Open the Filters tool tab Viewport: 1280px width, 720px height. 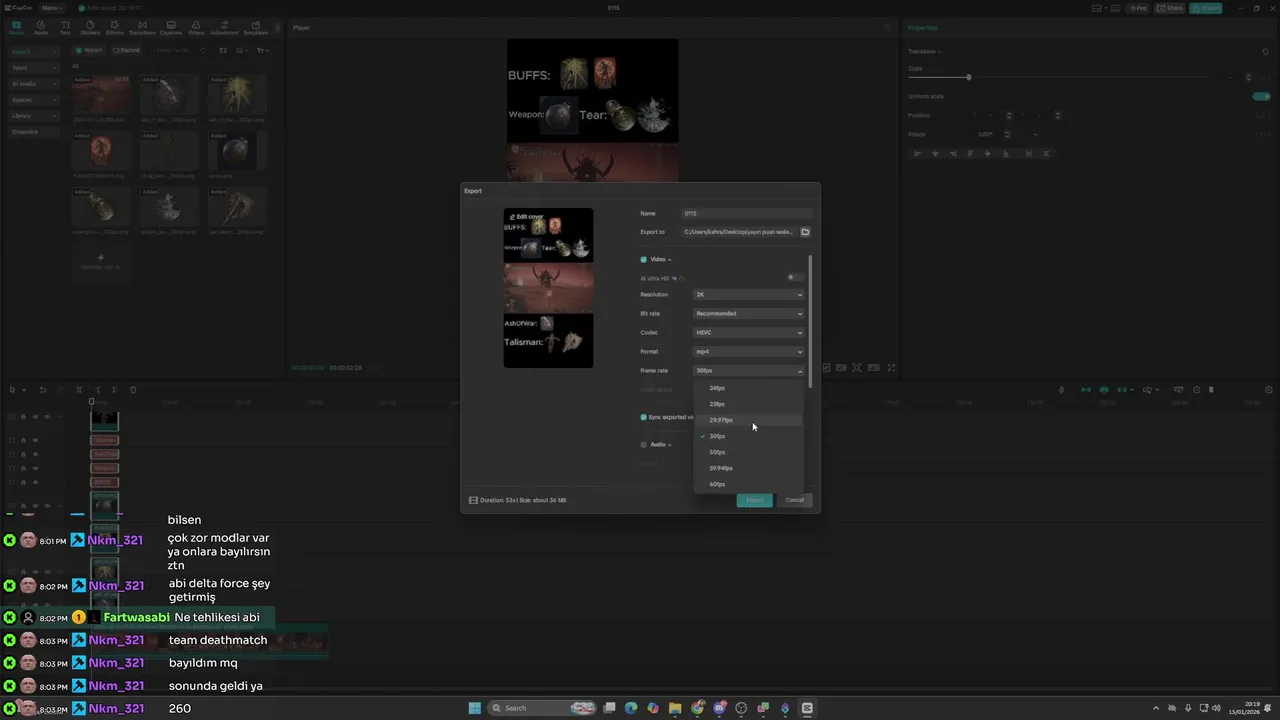[x=196, y=27]
